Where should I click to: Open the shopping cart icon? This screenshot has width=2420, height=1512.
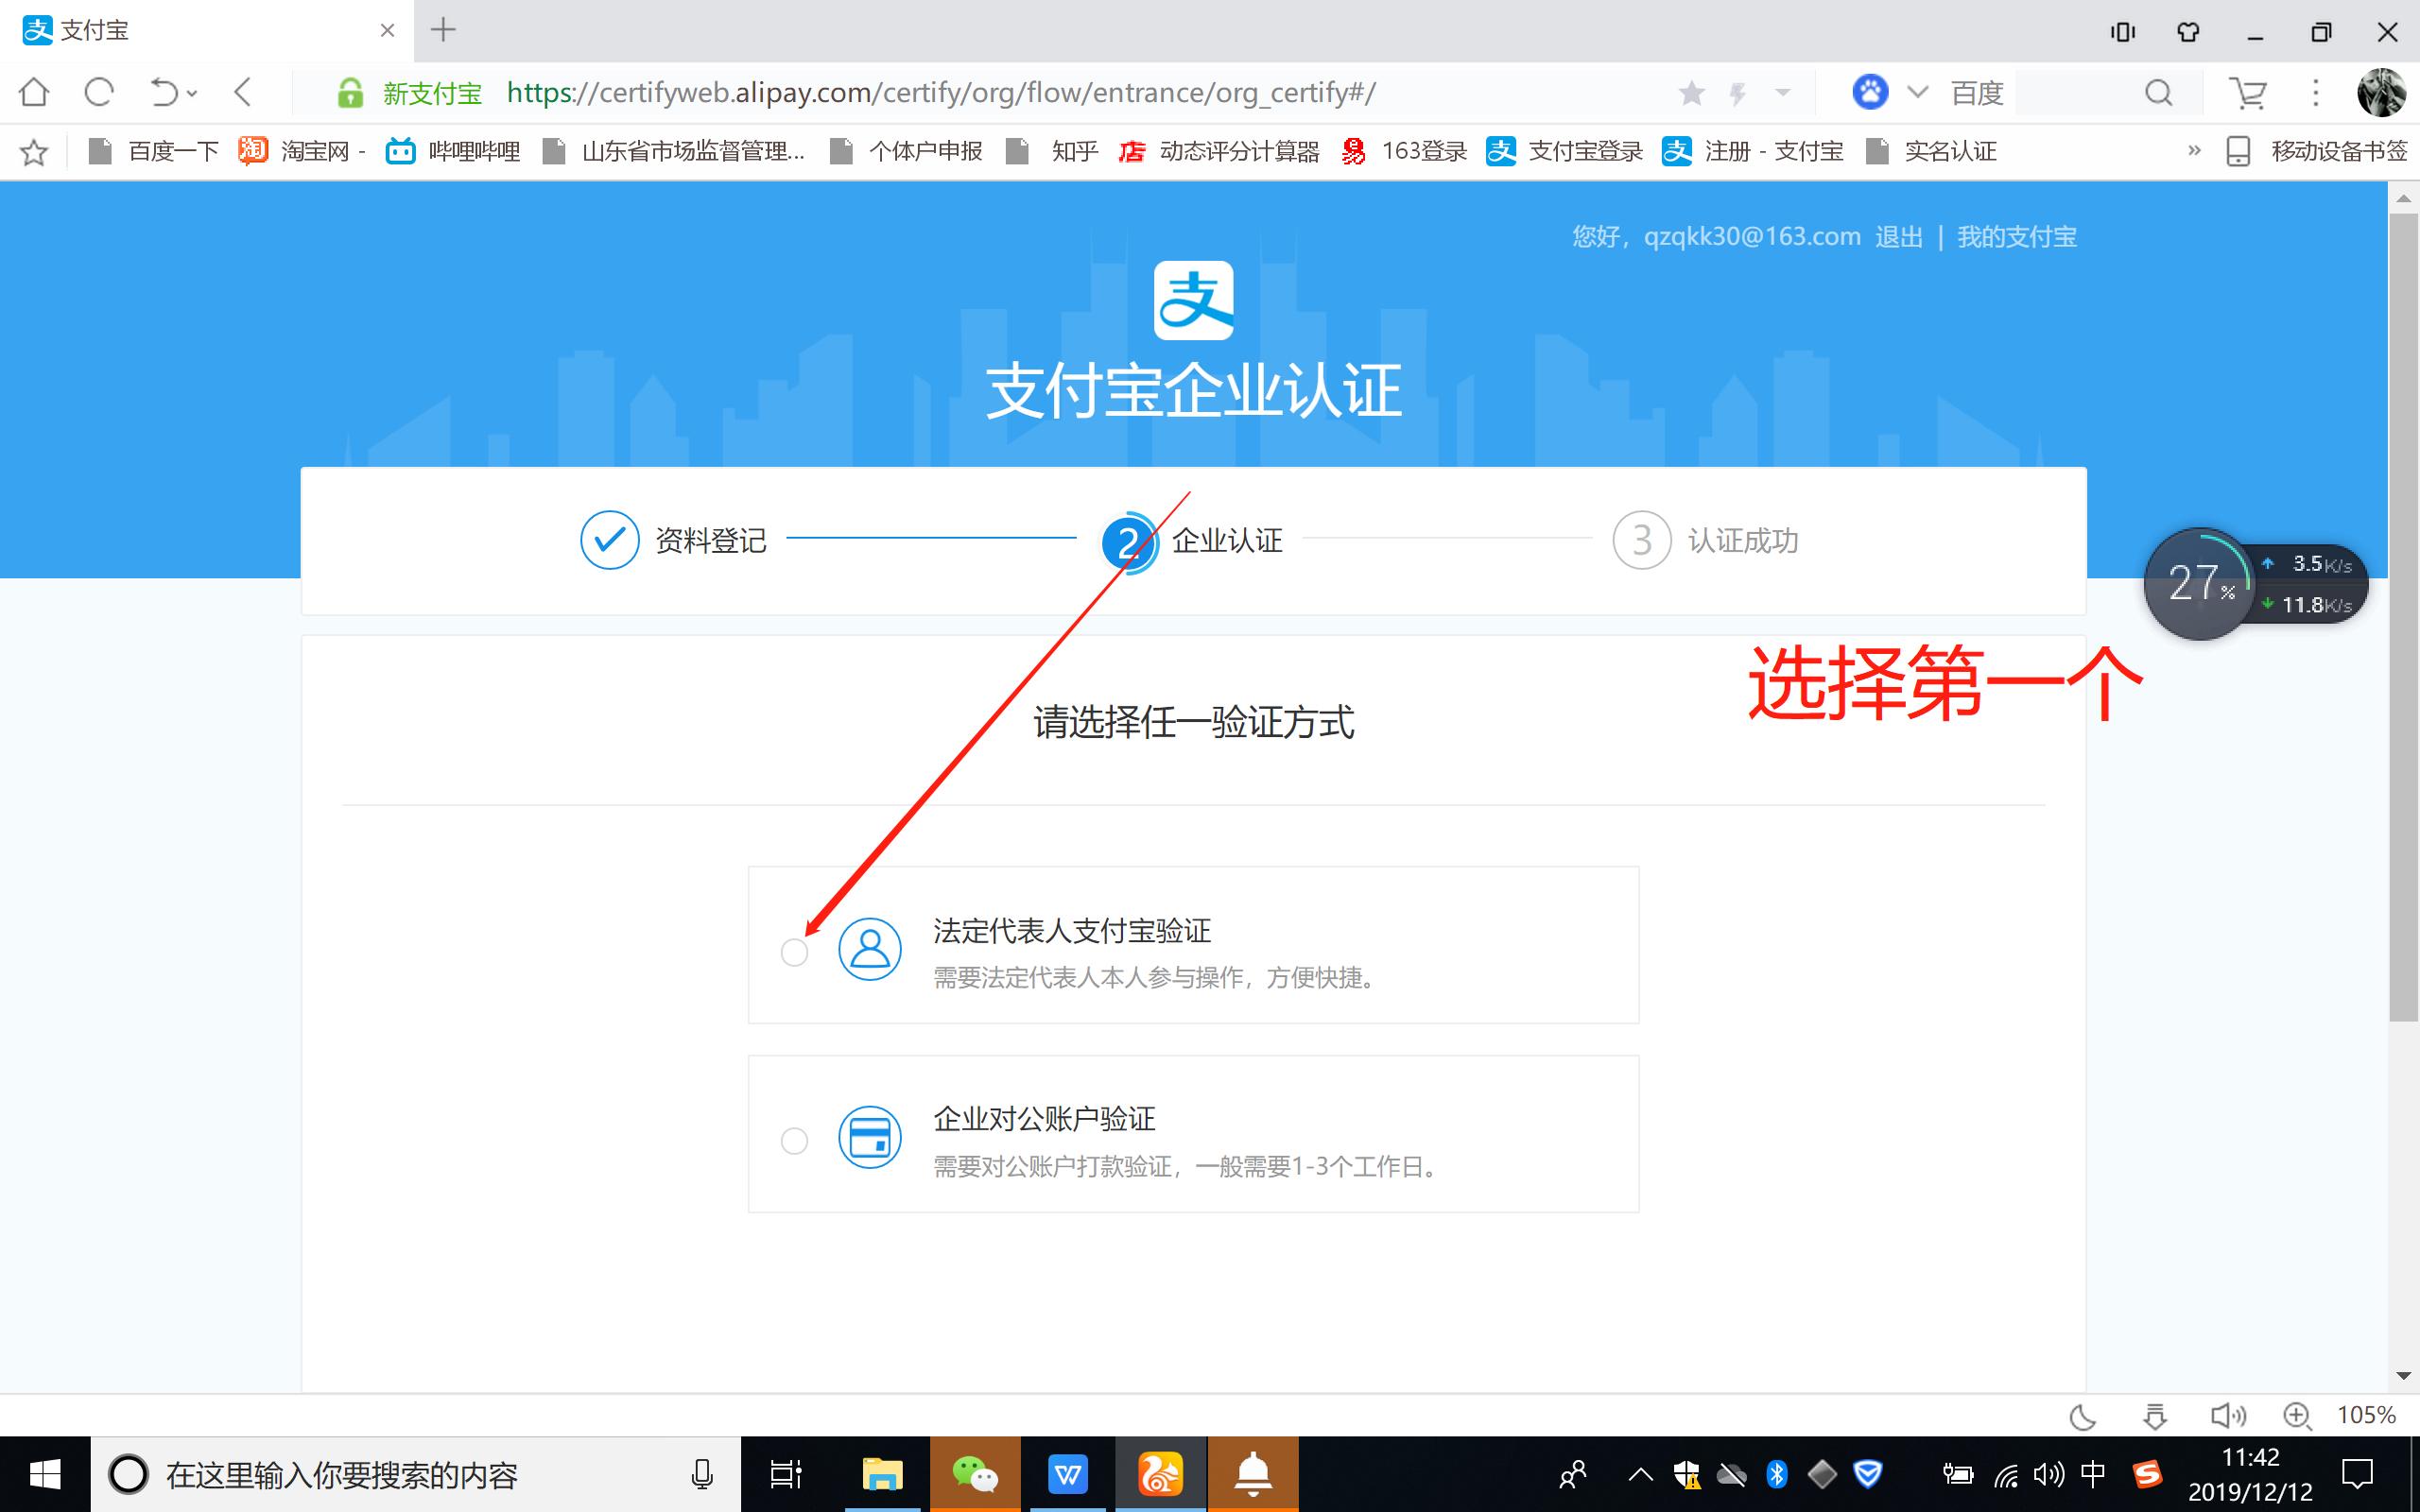(2248, 93)
